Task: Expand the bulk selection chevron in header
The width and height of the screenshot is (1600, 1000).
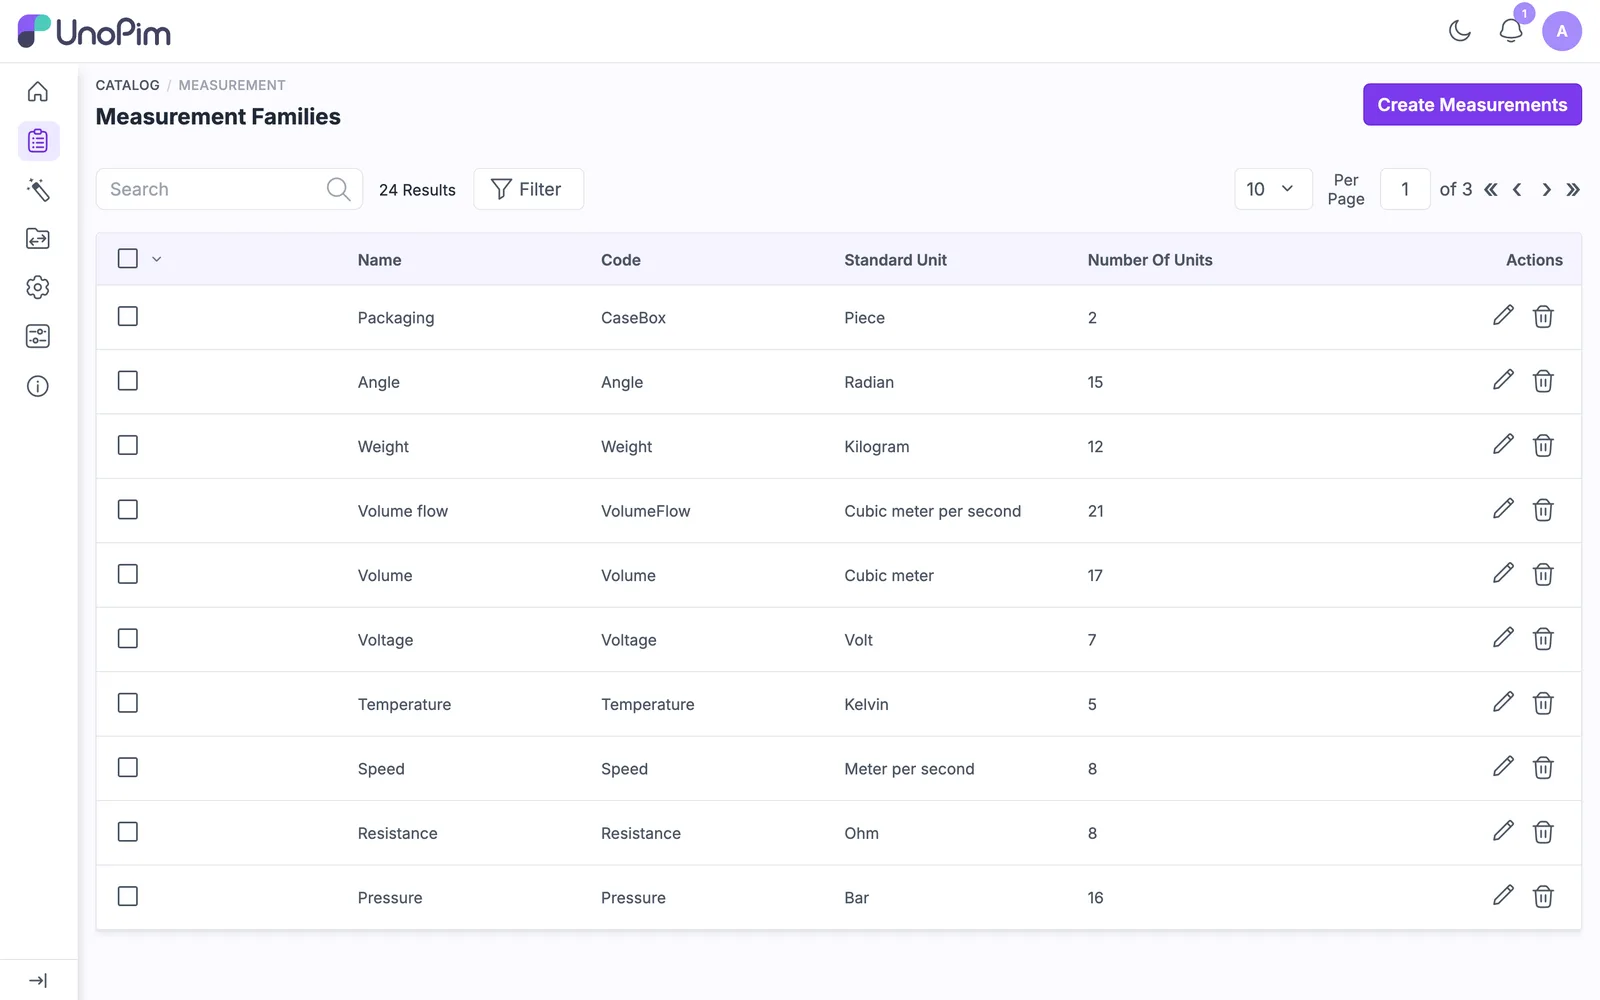Action: (157, 259)
